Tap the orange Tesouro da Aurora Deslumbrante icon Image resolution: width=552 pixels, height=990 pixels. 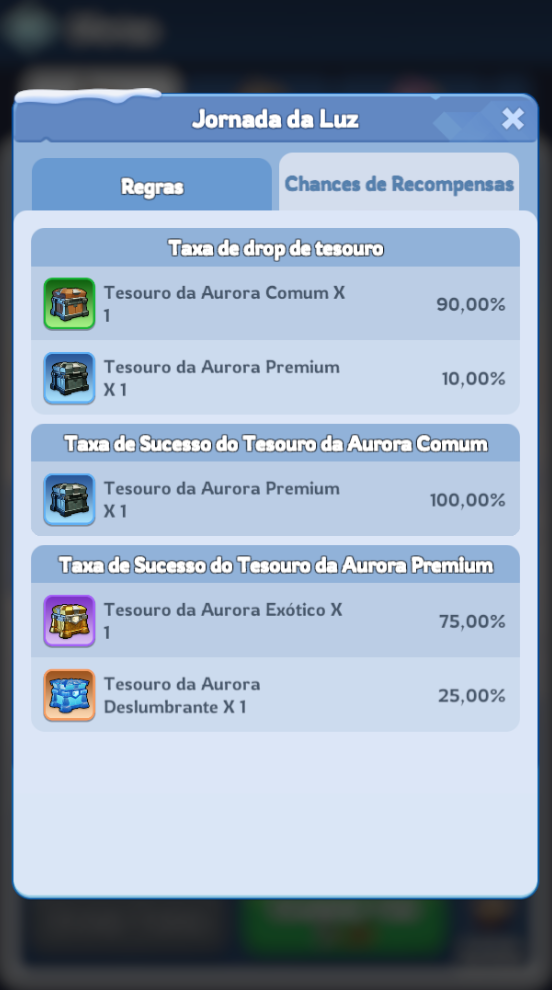click(69, 695)
